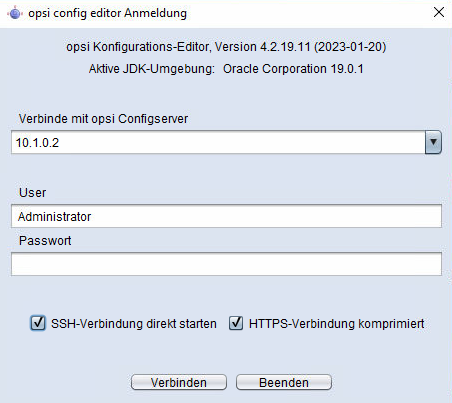Click the 'User' field label

tap(32, 193)
